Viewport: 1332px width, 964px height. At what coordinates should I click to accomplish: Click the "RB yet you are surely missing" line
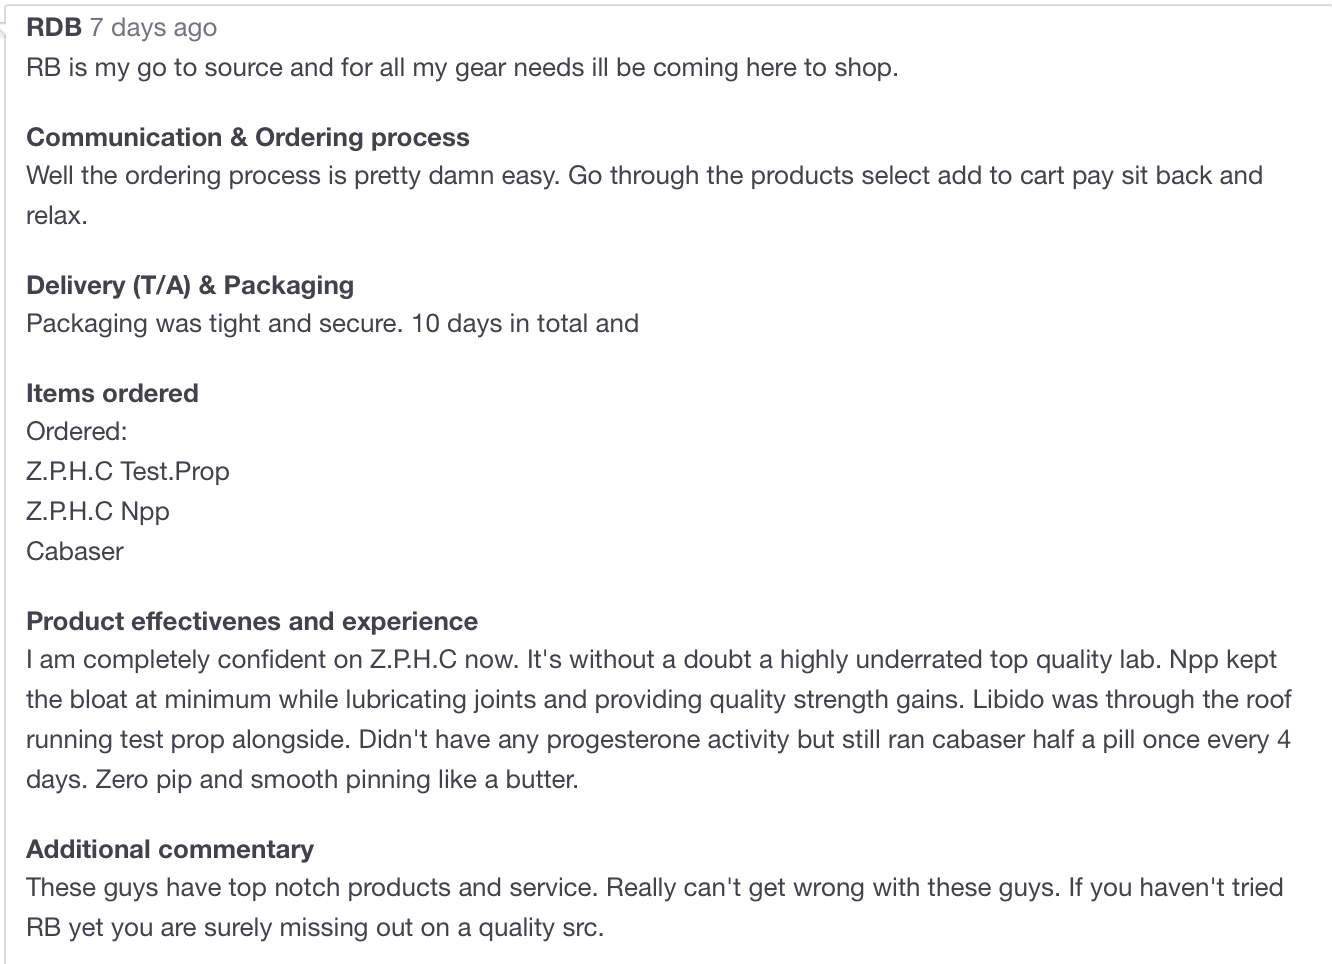coord(314,927)
